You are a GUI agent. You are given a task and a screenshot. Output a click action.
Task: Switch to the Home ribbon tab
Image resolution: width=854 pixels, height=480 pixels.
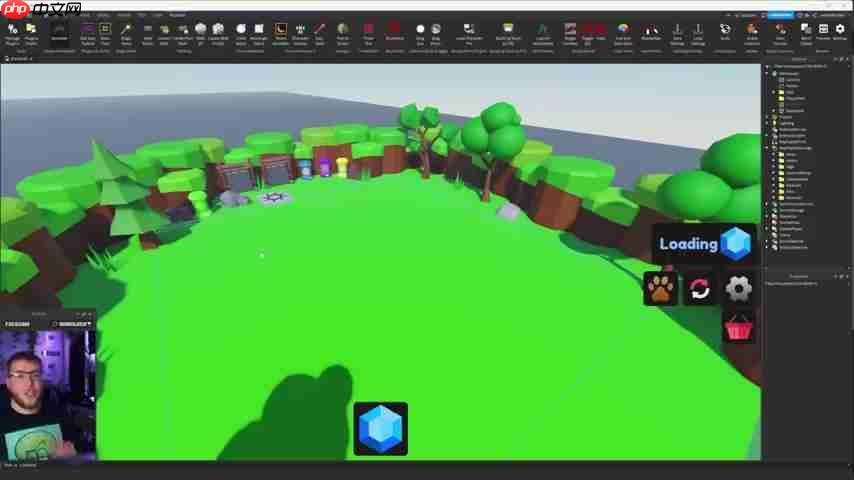pos(85,15)
